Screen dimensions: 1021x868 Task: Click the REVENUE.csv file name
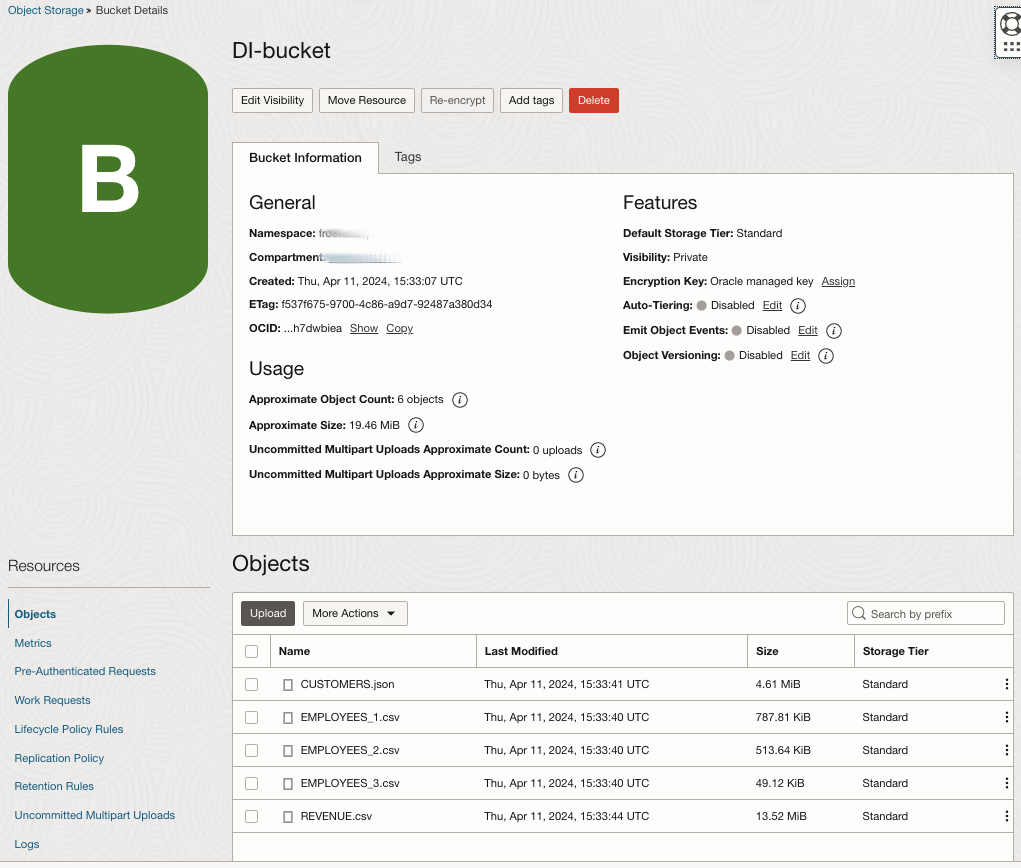336,816
